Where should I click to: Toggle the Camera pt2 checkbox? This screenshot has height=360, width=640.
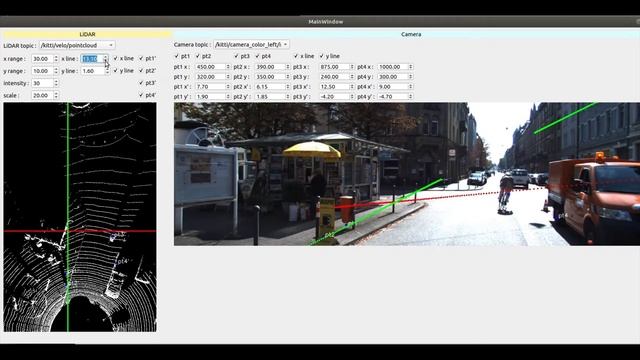198,56
